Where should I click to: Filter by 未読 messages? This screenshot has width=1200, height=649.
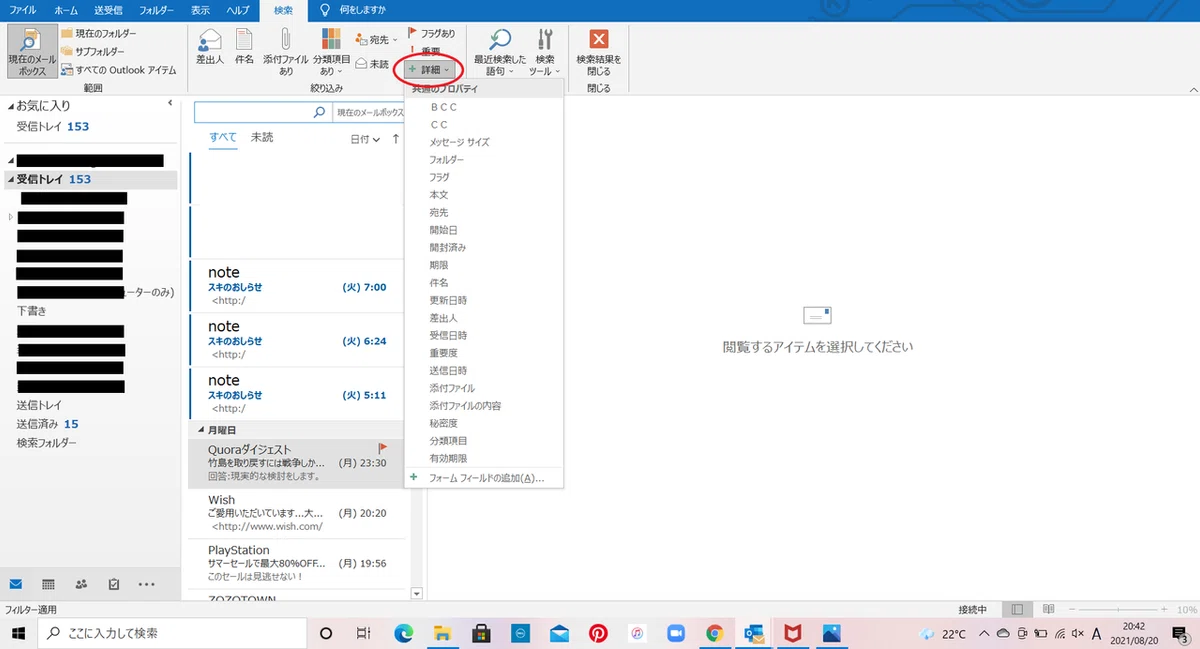[x=371, y=64]
